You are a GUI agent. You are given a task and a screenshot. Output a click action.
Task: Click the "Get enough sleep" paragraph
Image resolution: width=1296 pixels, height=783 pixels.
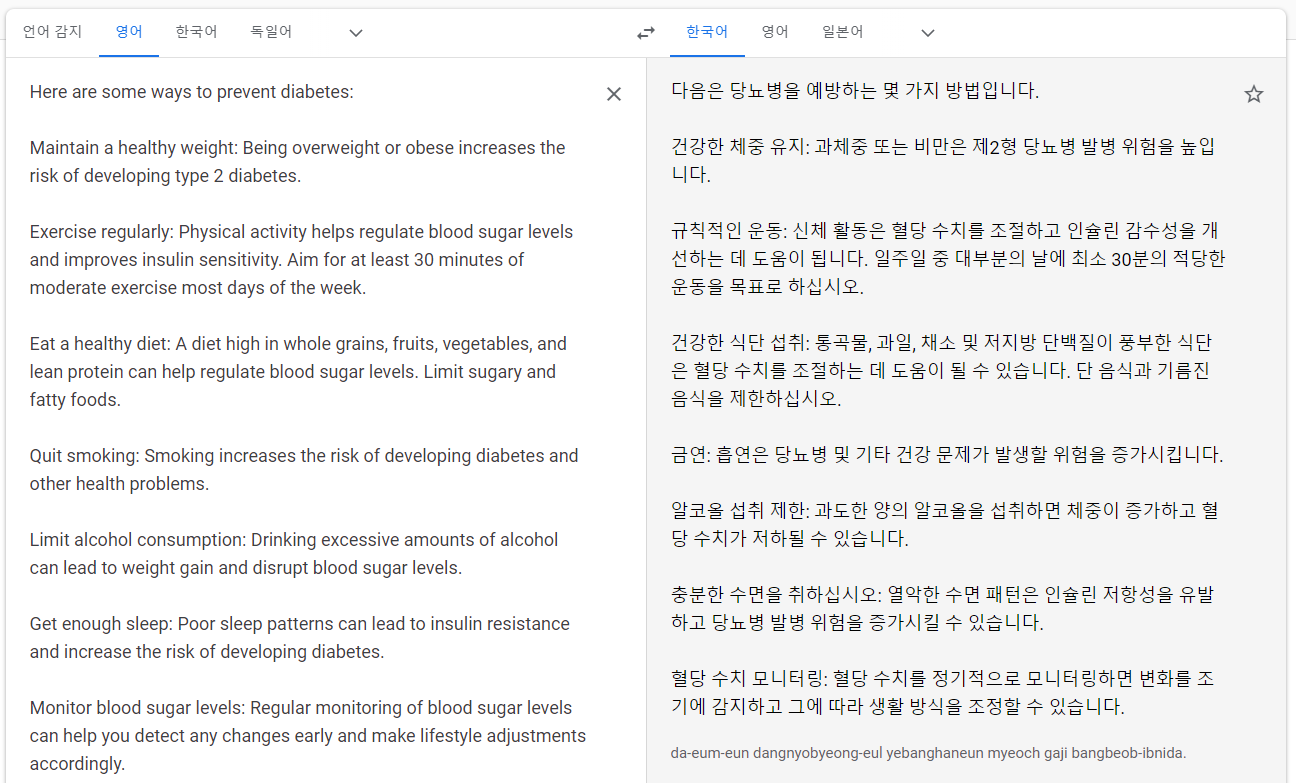[300, 638]
